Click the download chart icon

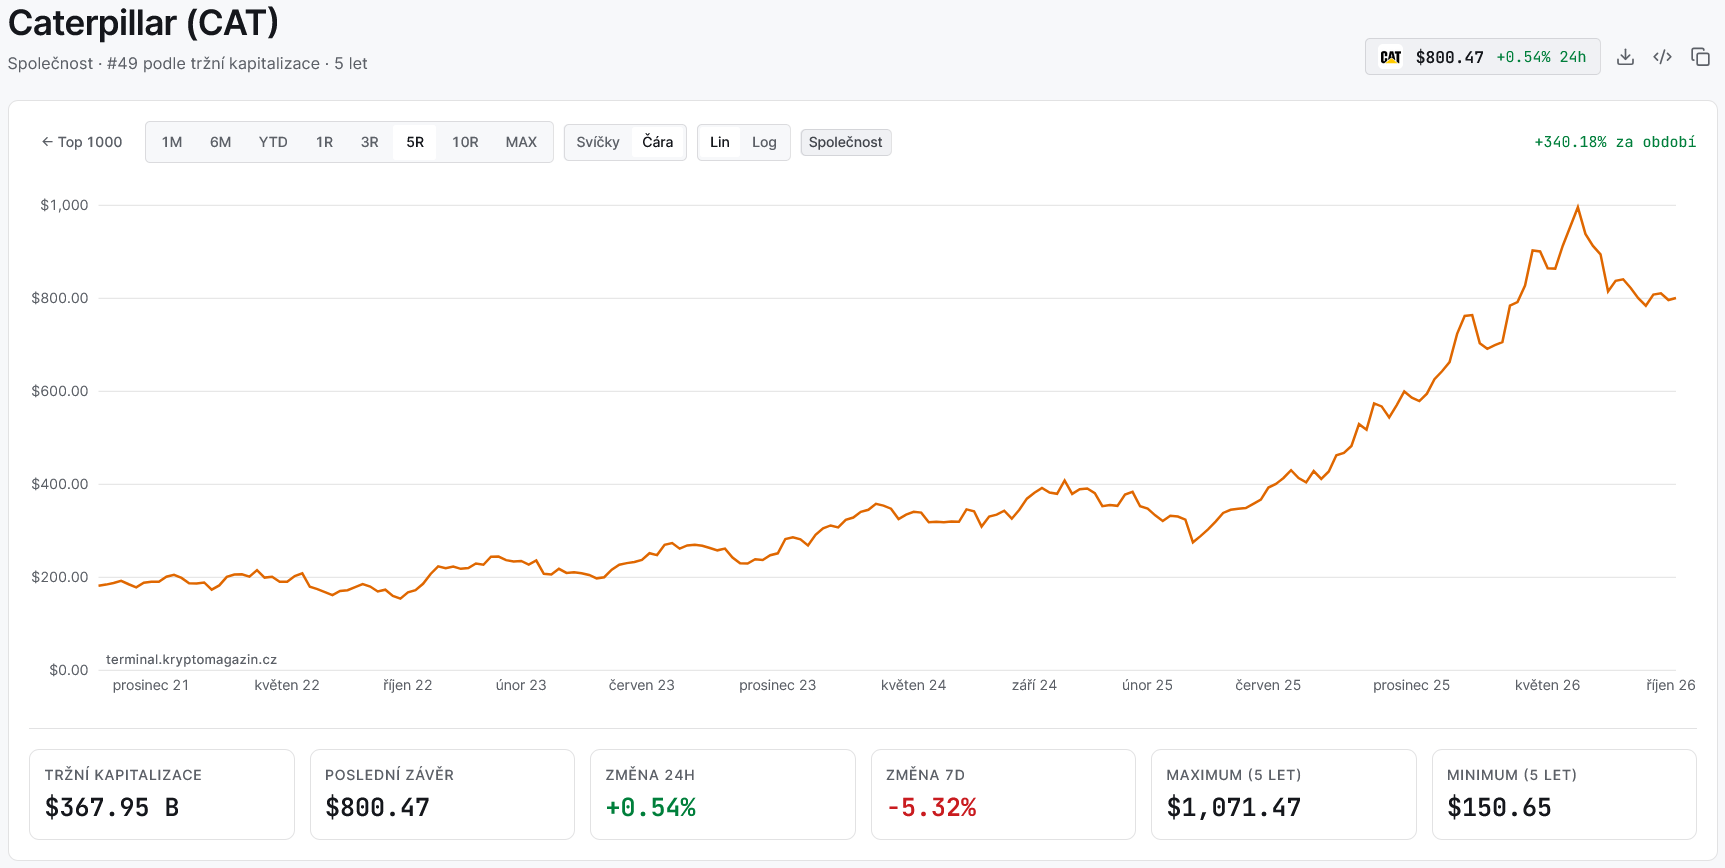pyautogui.click(x=1625, y=57)
